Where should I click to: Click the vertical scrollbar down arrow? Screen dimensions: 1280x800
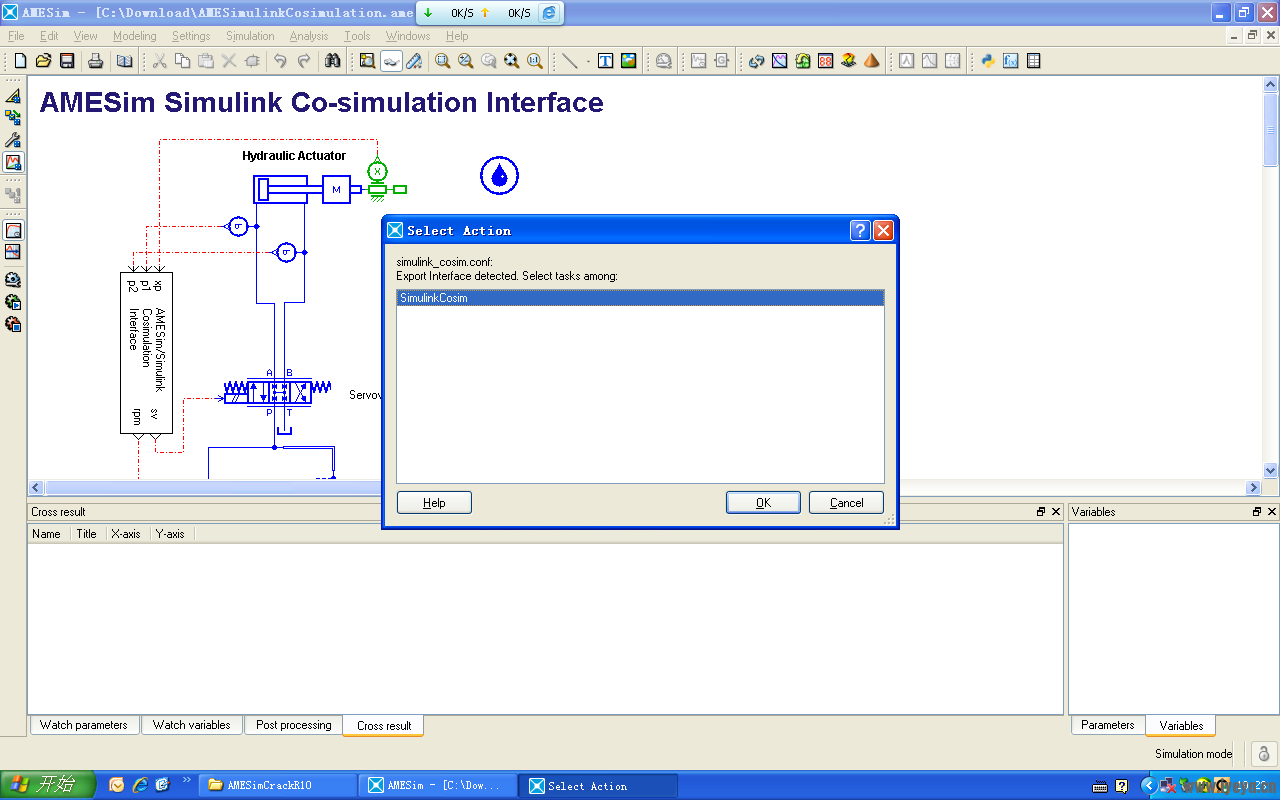(x=1271, y=470)
